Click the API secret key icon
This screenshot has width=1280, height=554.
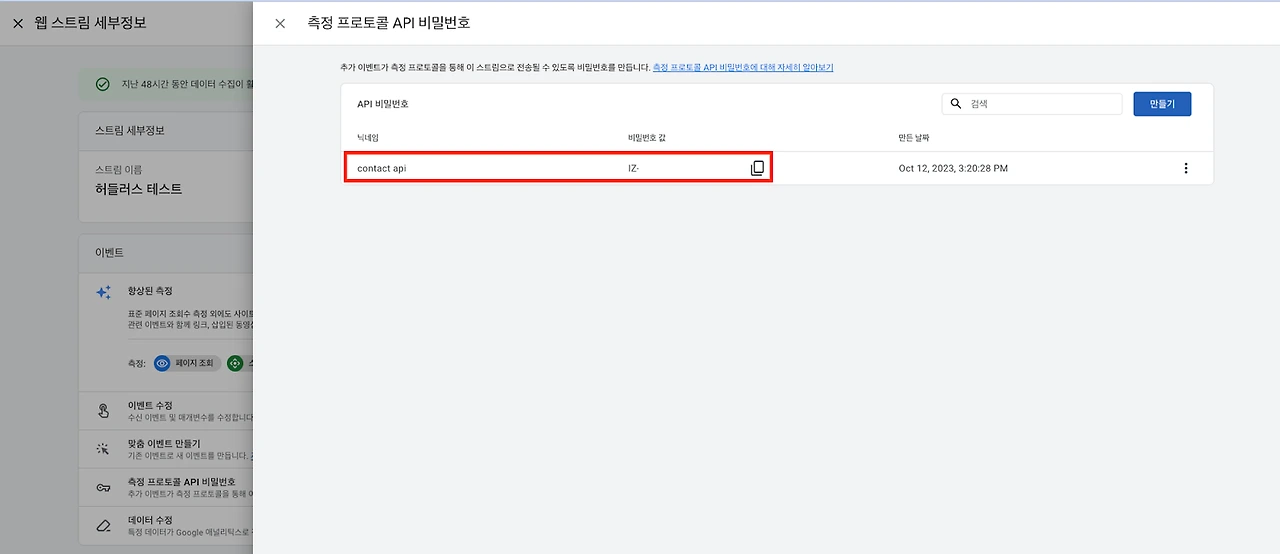(x=103, y=487)
